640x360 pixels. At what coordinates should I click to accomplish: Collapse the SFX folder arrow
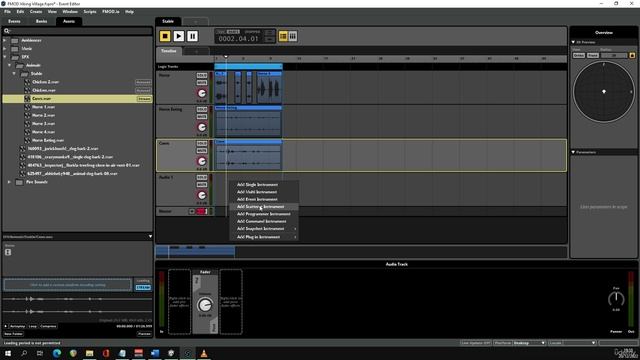pos(5,57)
